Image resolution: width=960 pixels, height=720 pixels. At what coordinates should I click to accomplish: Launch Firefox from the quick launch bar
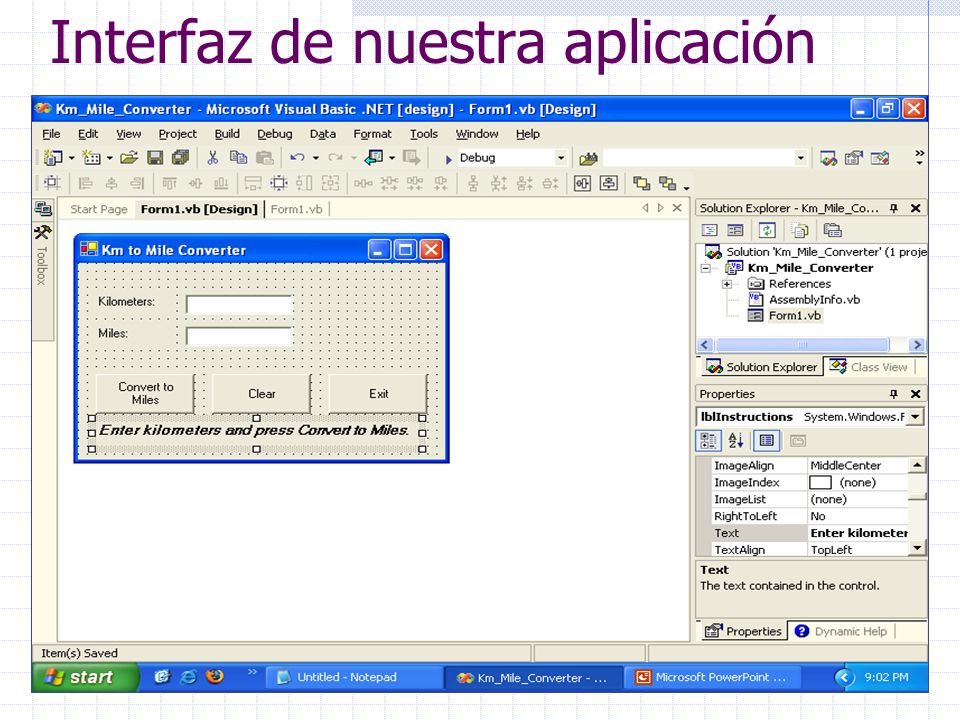(215, 677)
